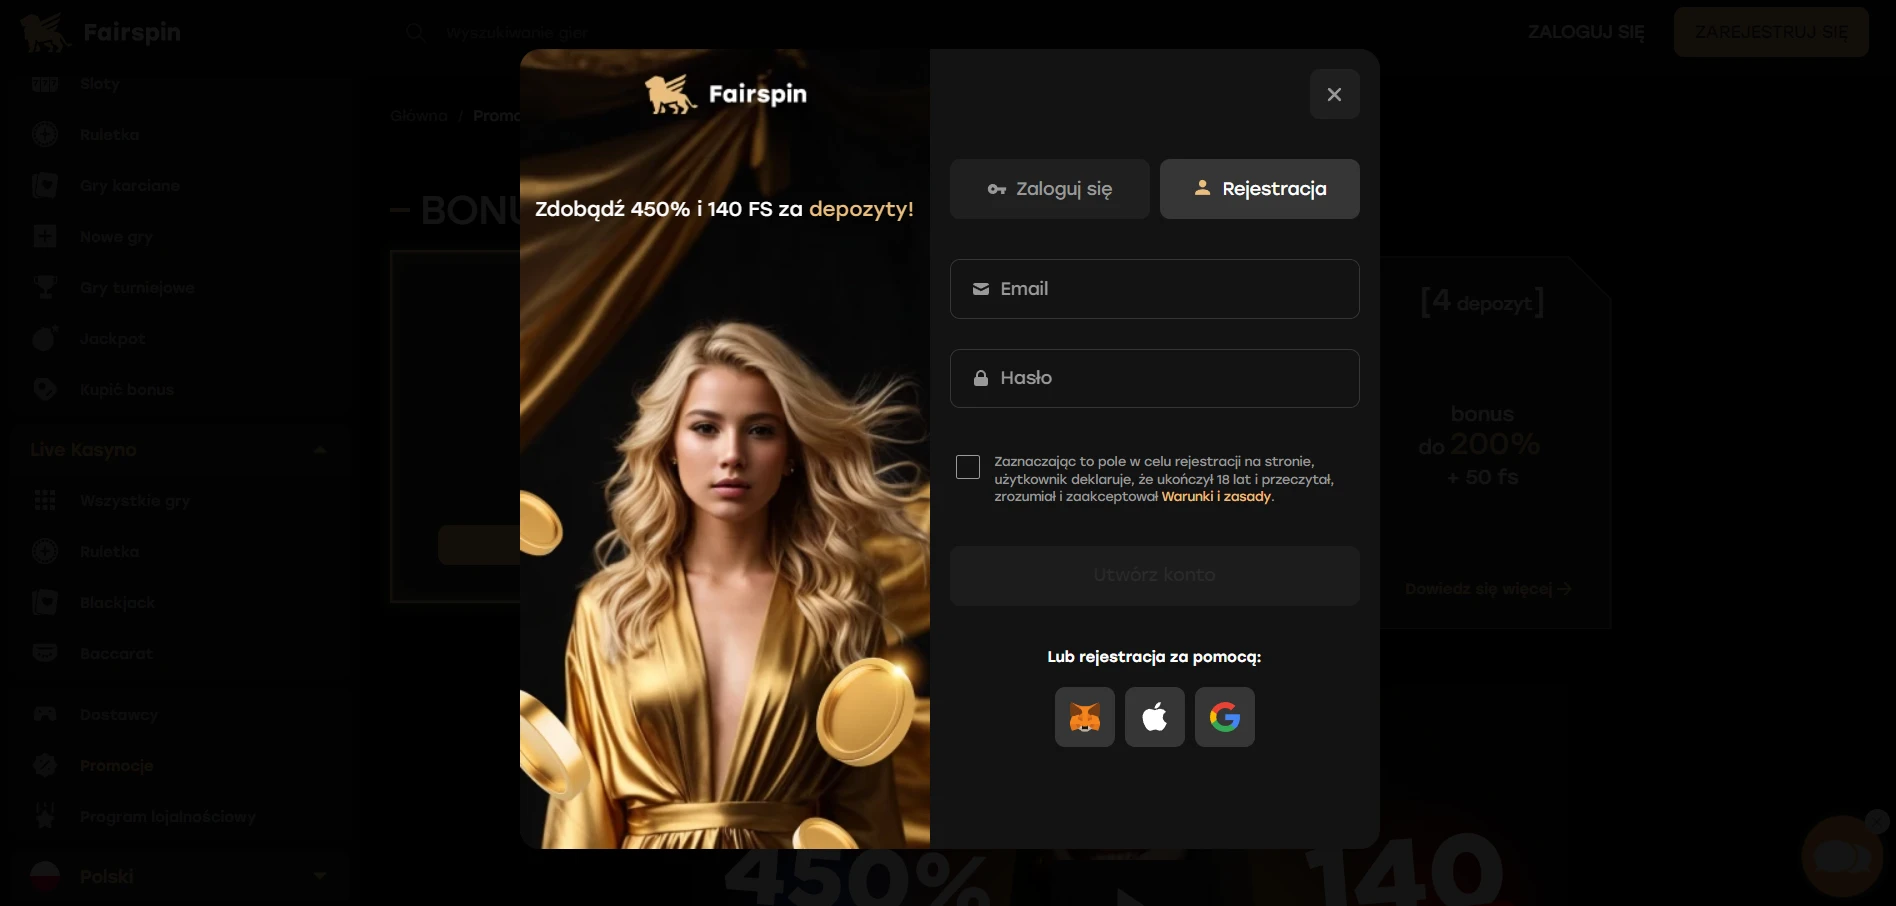Click the ZAREJESTRUJ SIĘ header button
Viewport: 1896px width, 906px height.
click(1771, 32)
